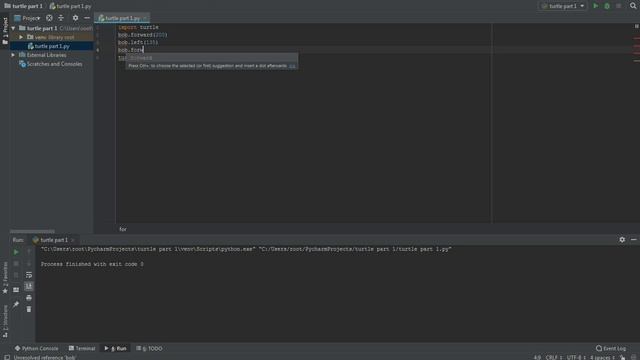Viewport: 640px width, 360px height.
Task: Click the import turtle code line
Action: click(x=138, y=27)
